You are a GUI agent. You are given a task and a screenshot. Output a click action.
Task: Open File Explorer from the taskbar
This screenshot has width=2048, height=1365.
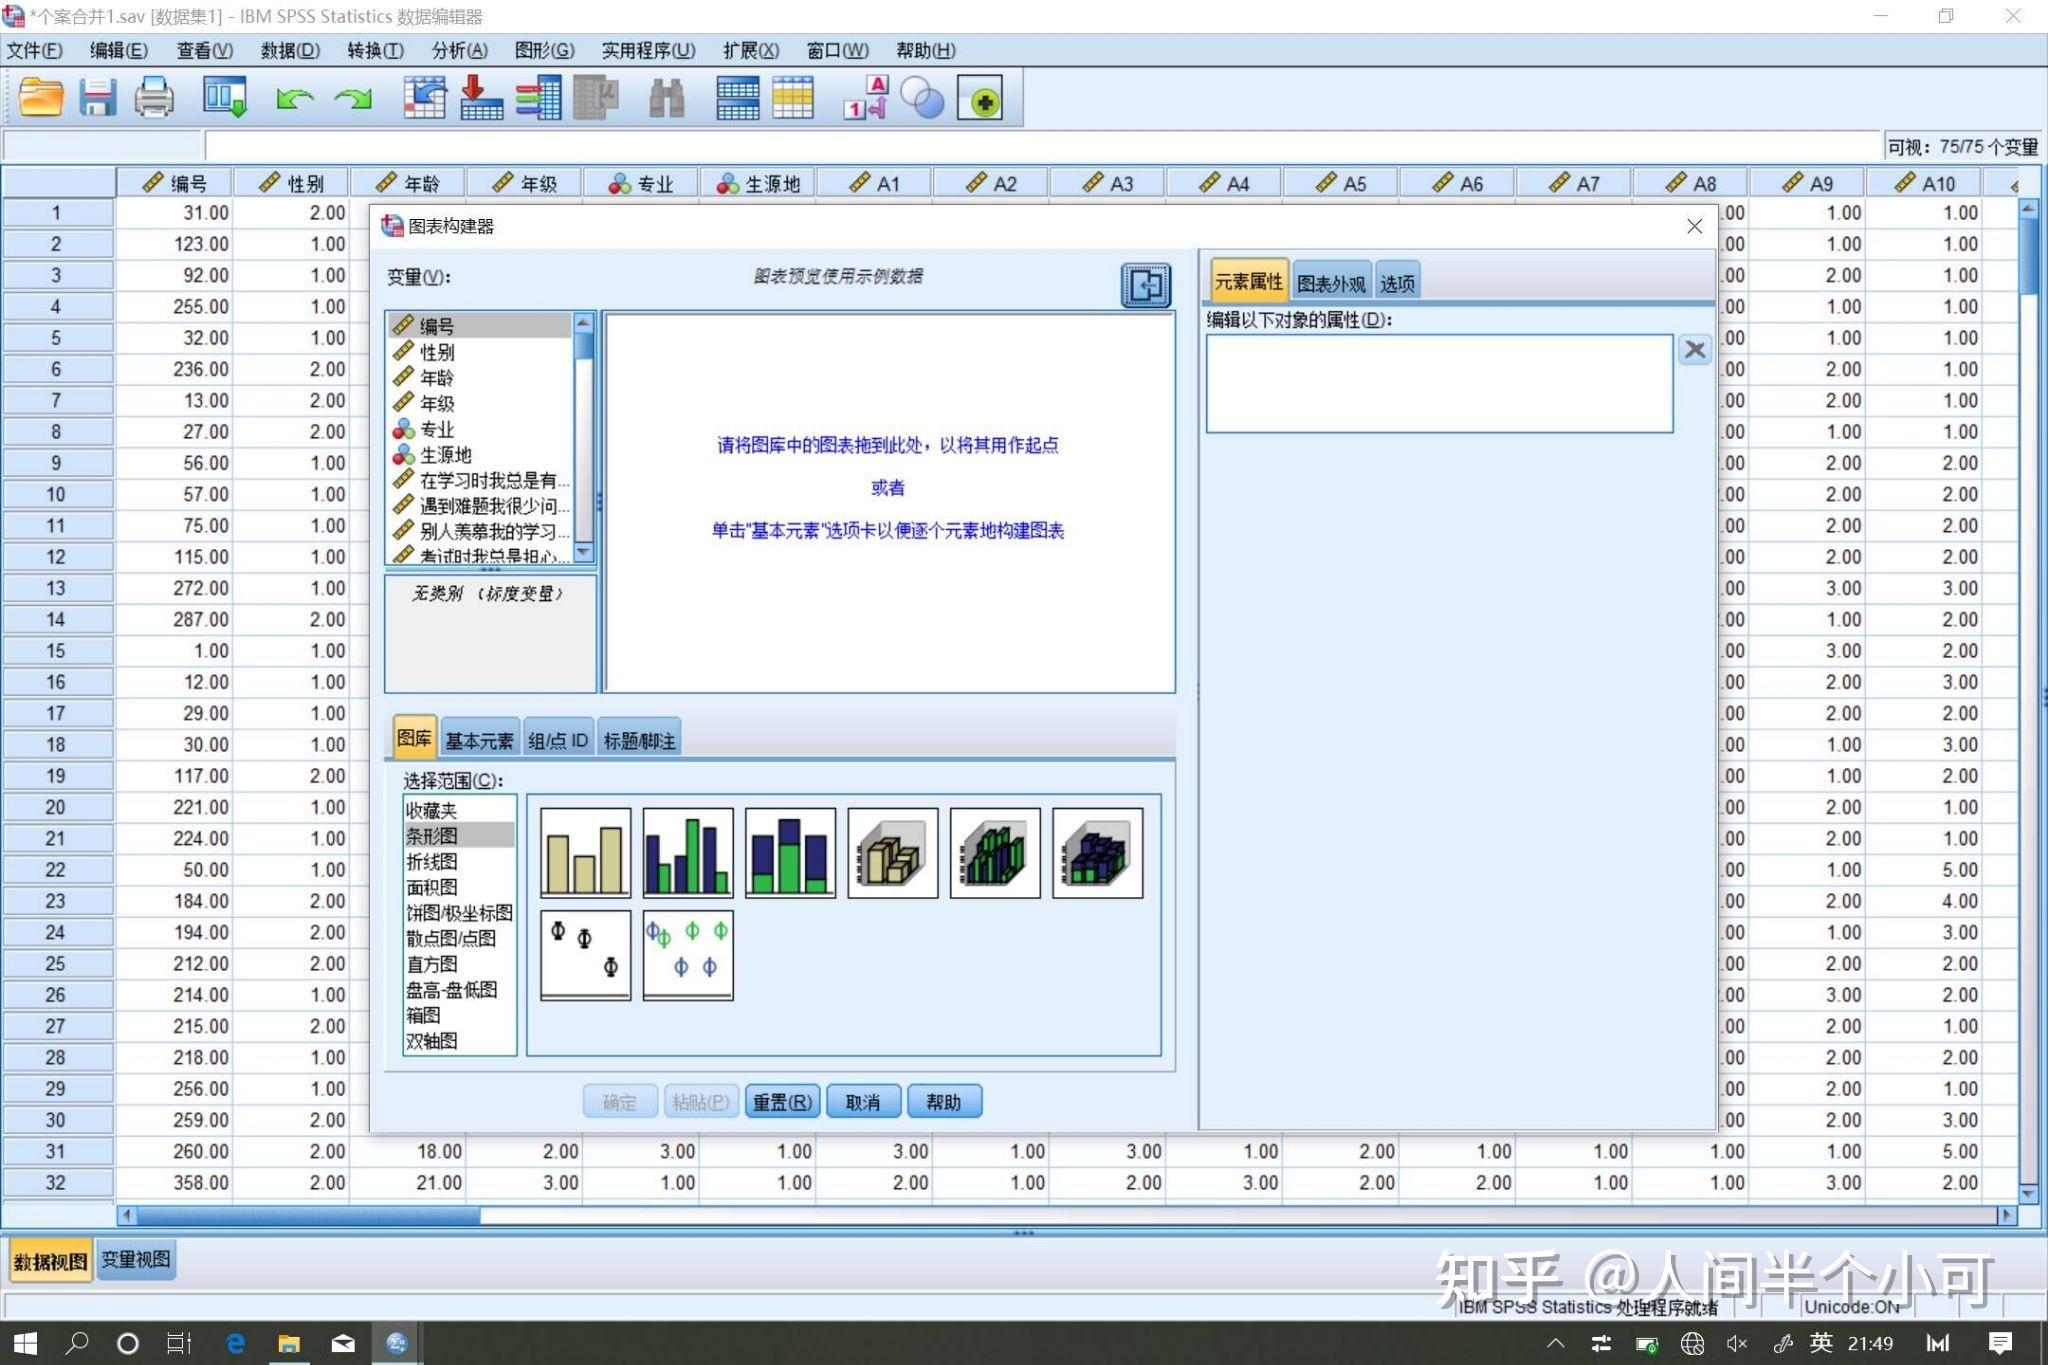tap(289, 1343)
